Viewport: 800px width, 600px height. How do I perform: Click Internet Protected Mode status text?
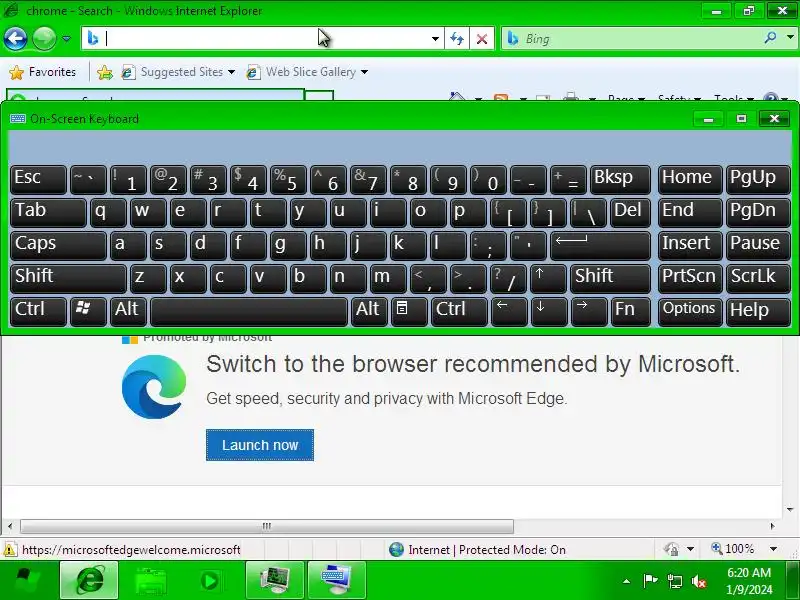pyautogui.click(x=487, y=550)
